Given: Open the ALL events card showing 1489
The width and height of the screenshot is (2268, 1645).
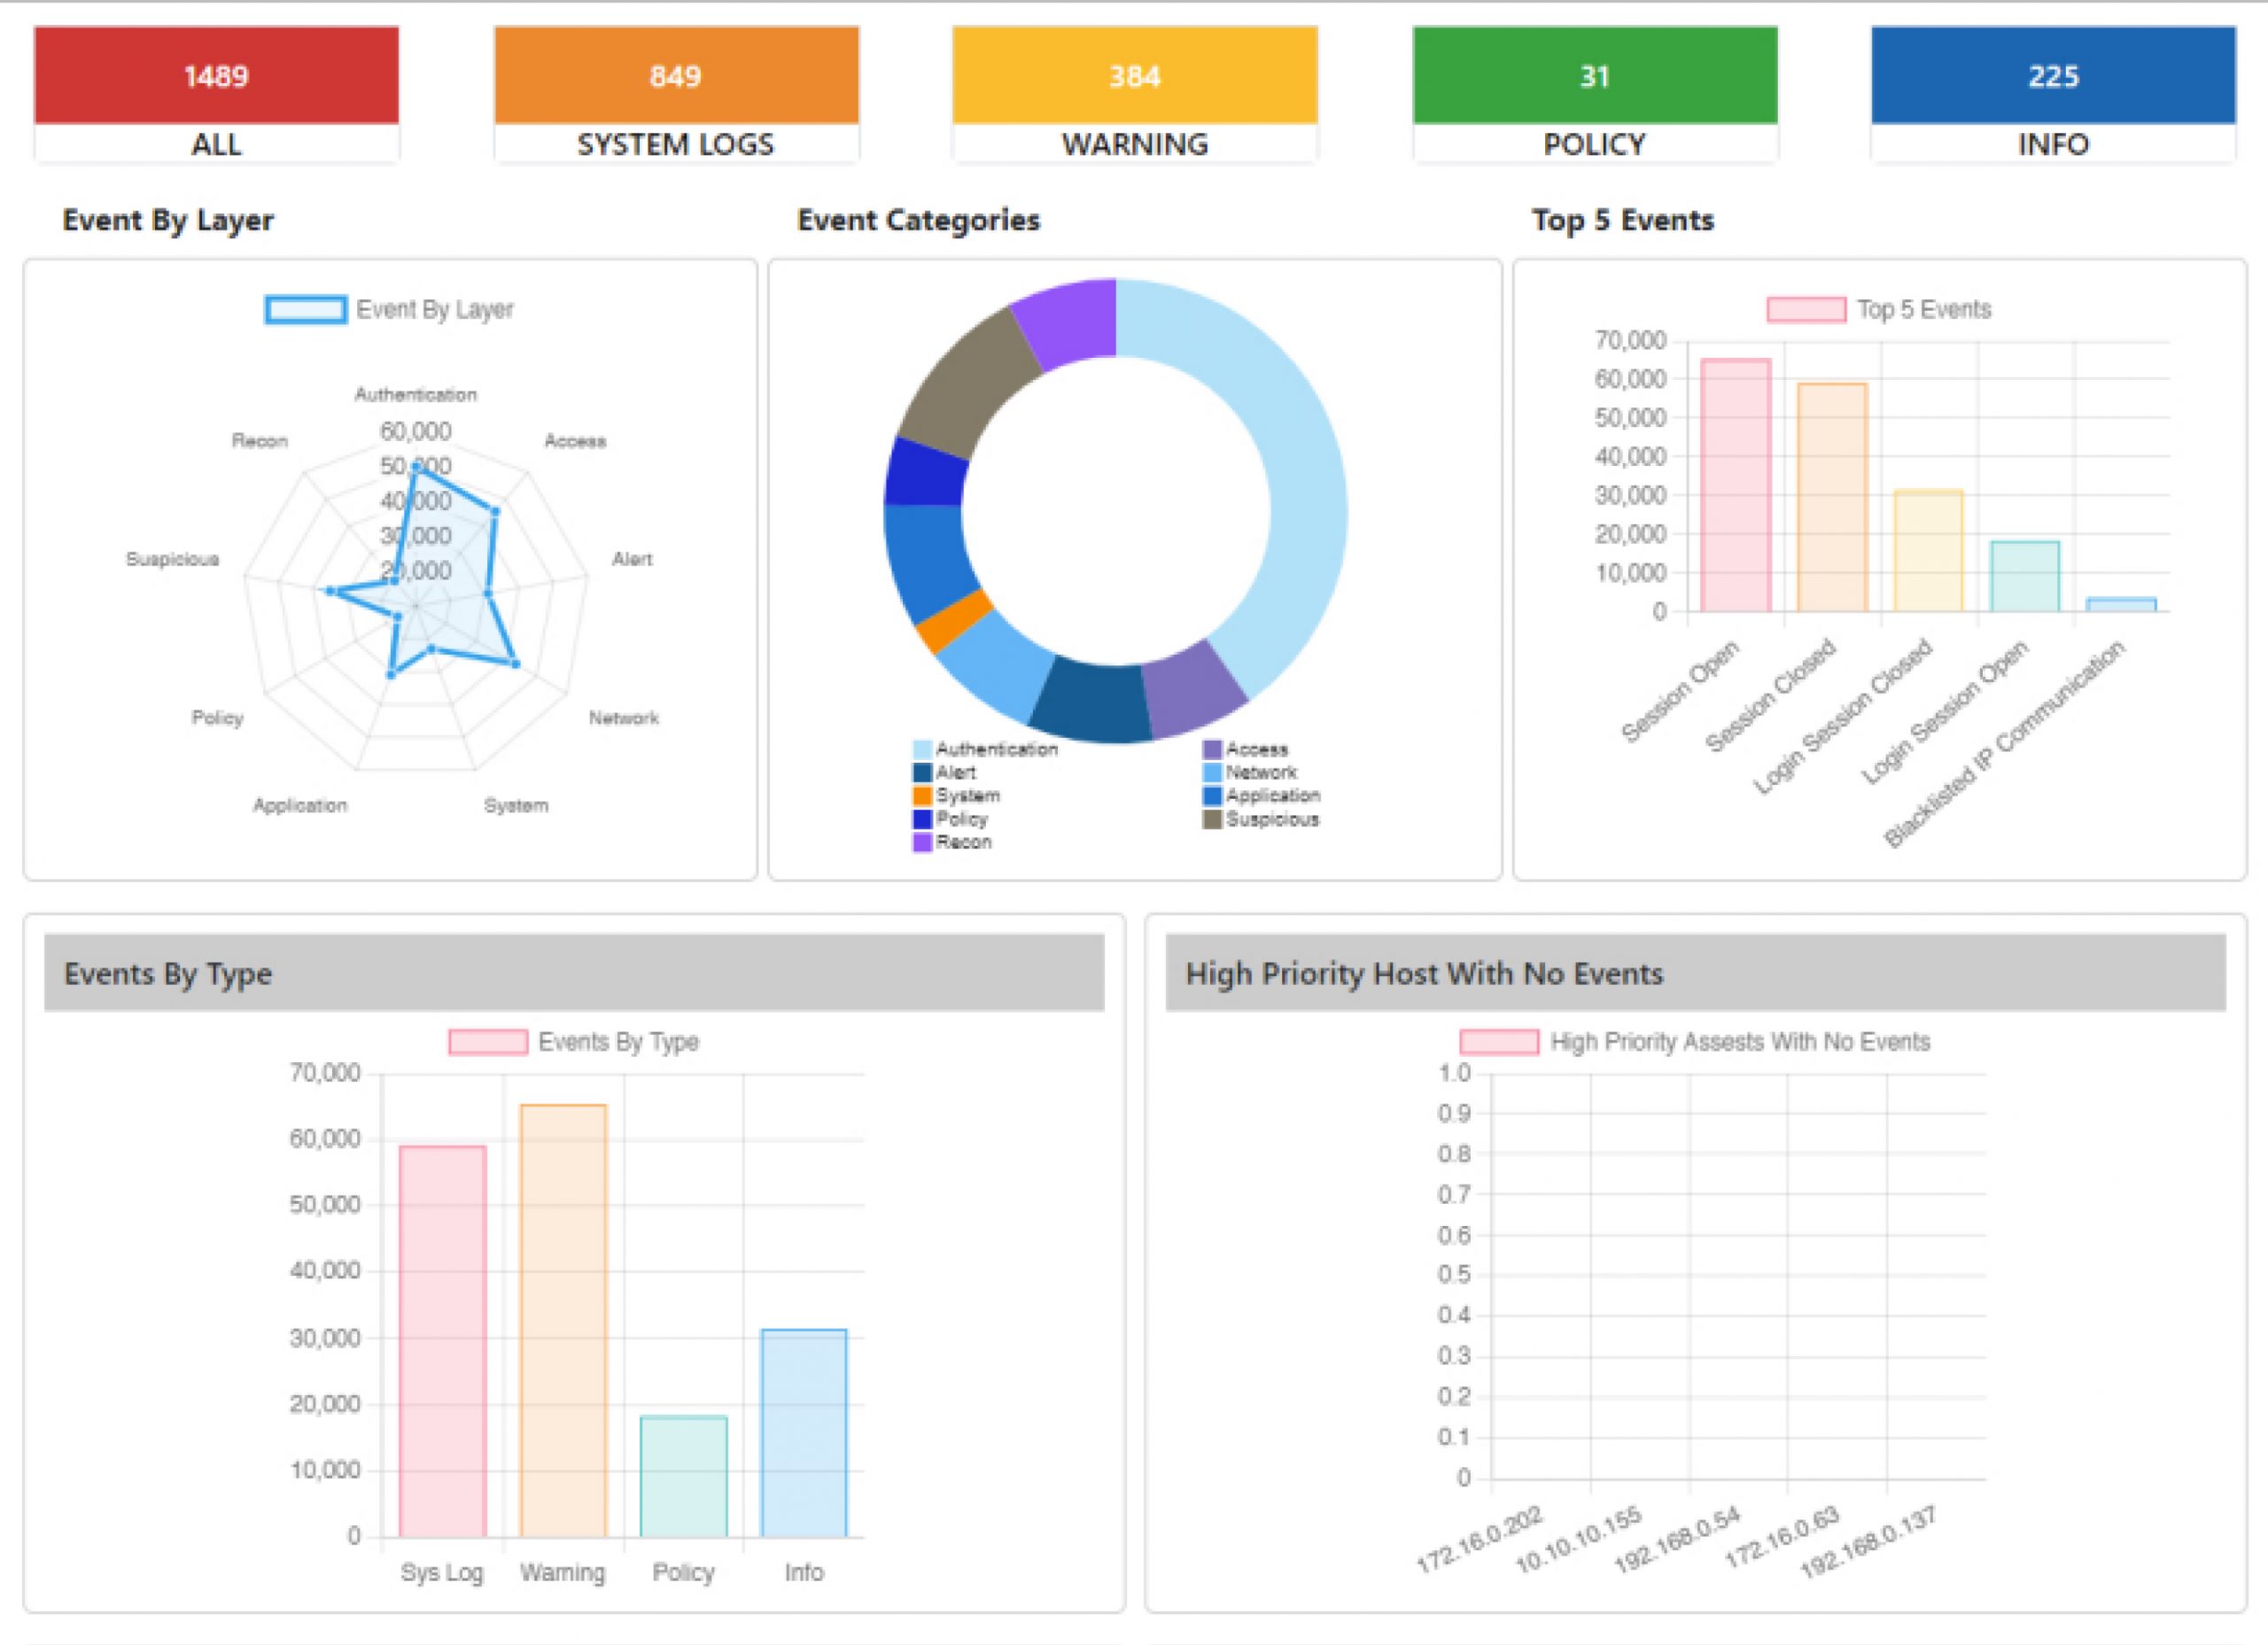Looking at the screenshot, I should (216, 94).
